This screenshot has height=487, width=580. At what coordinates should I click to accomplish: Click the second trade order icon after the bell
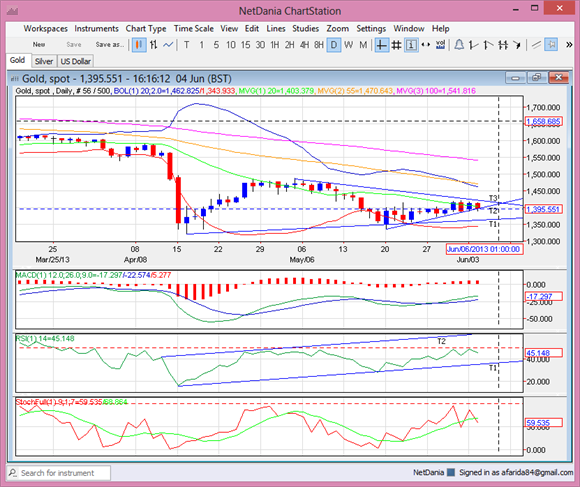[488, 45]
